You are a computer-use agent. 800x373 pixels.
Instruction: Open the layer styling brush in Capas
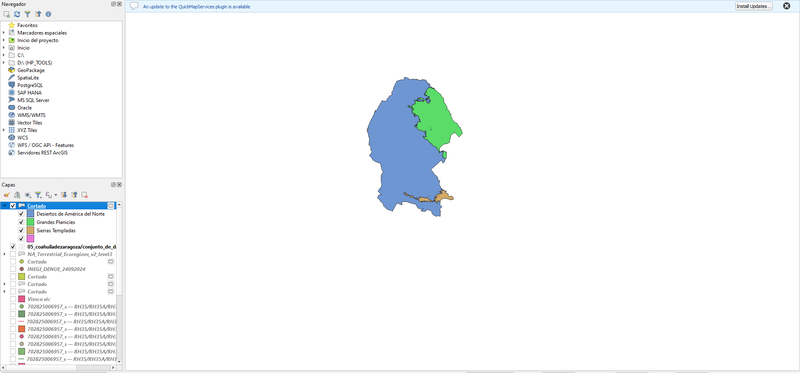click(x=7, y=195)
